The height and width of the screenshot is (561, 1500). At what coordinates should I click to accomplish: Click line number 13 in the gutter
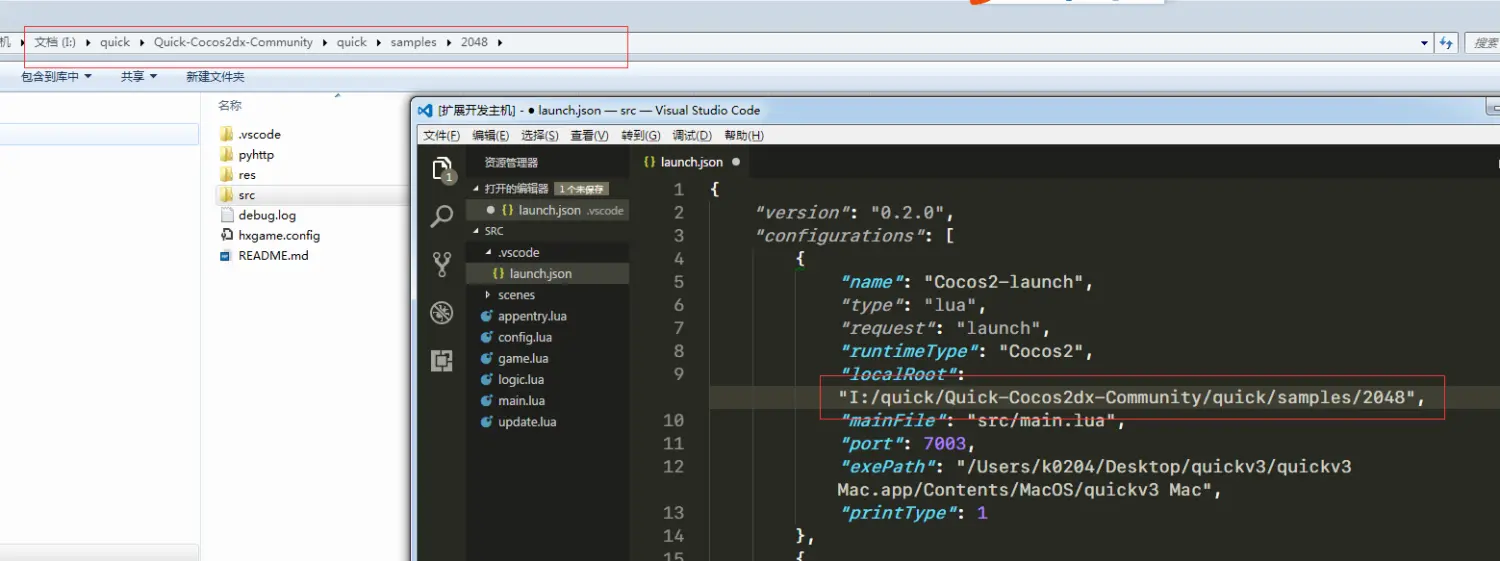point(673,513)
